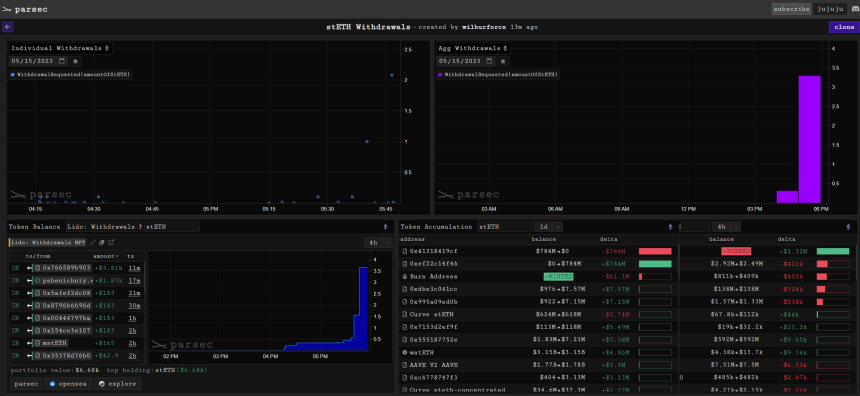Toggle the purple WithdrawalRequested legend in Agg Withdrawals
This screenshot has height=396, width=860.
pos(498,74)
